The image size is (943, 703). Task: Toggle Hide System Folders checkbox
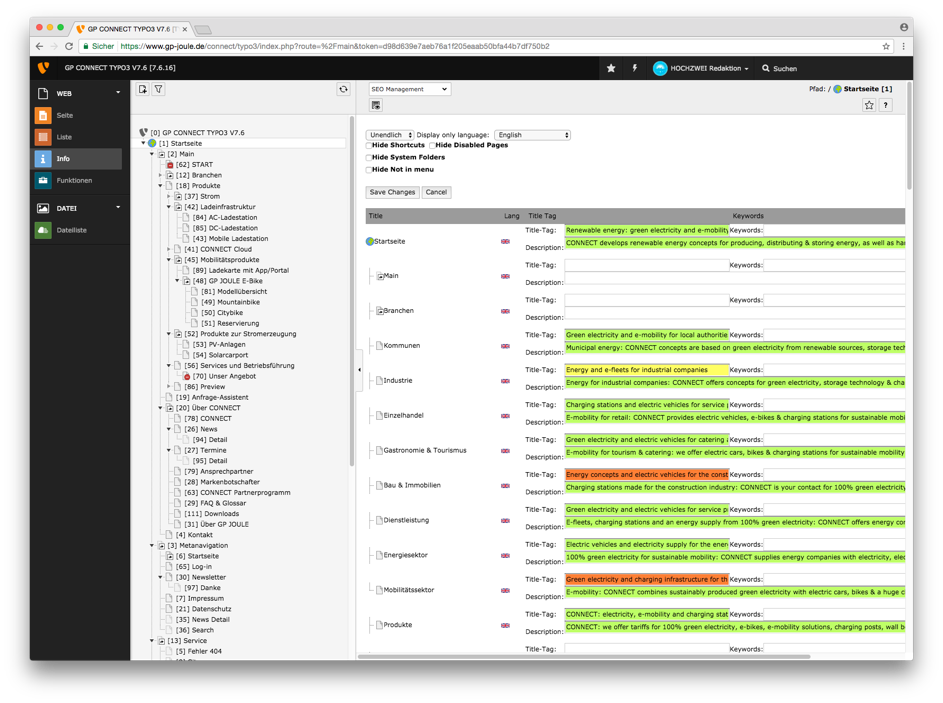(x=369, y=158)
